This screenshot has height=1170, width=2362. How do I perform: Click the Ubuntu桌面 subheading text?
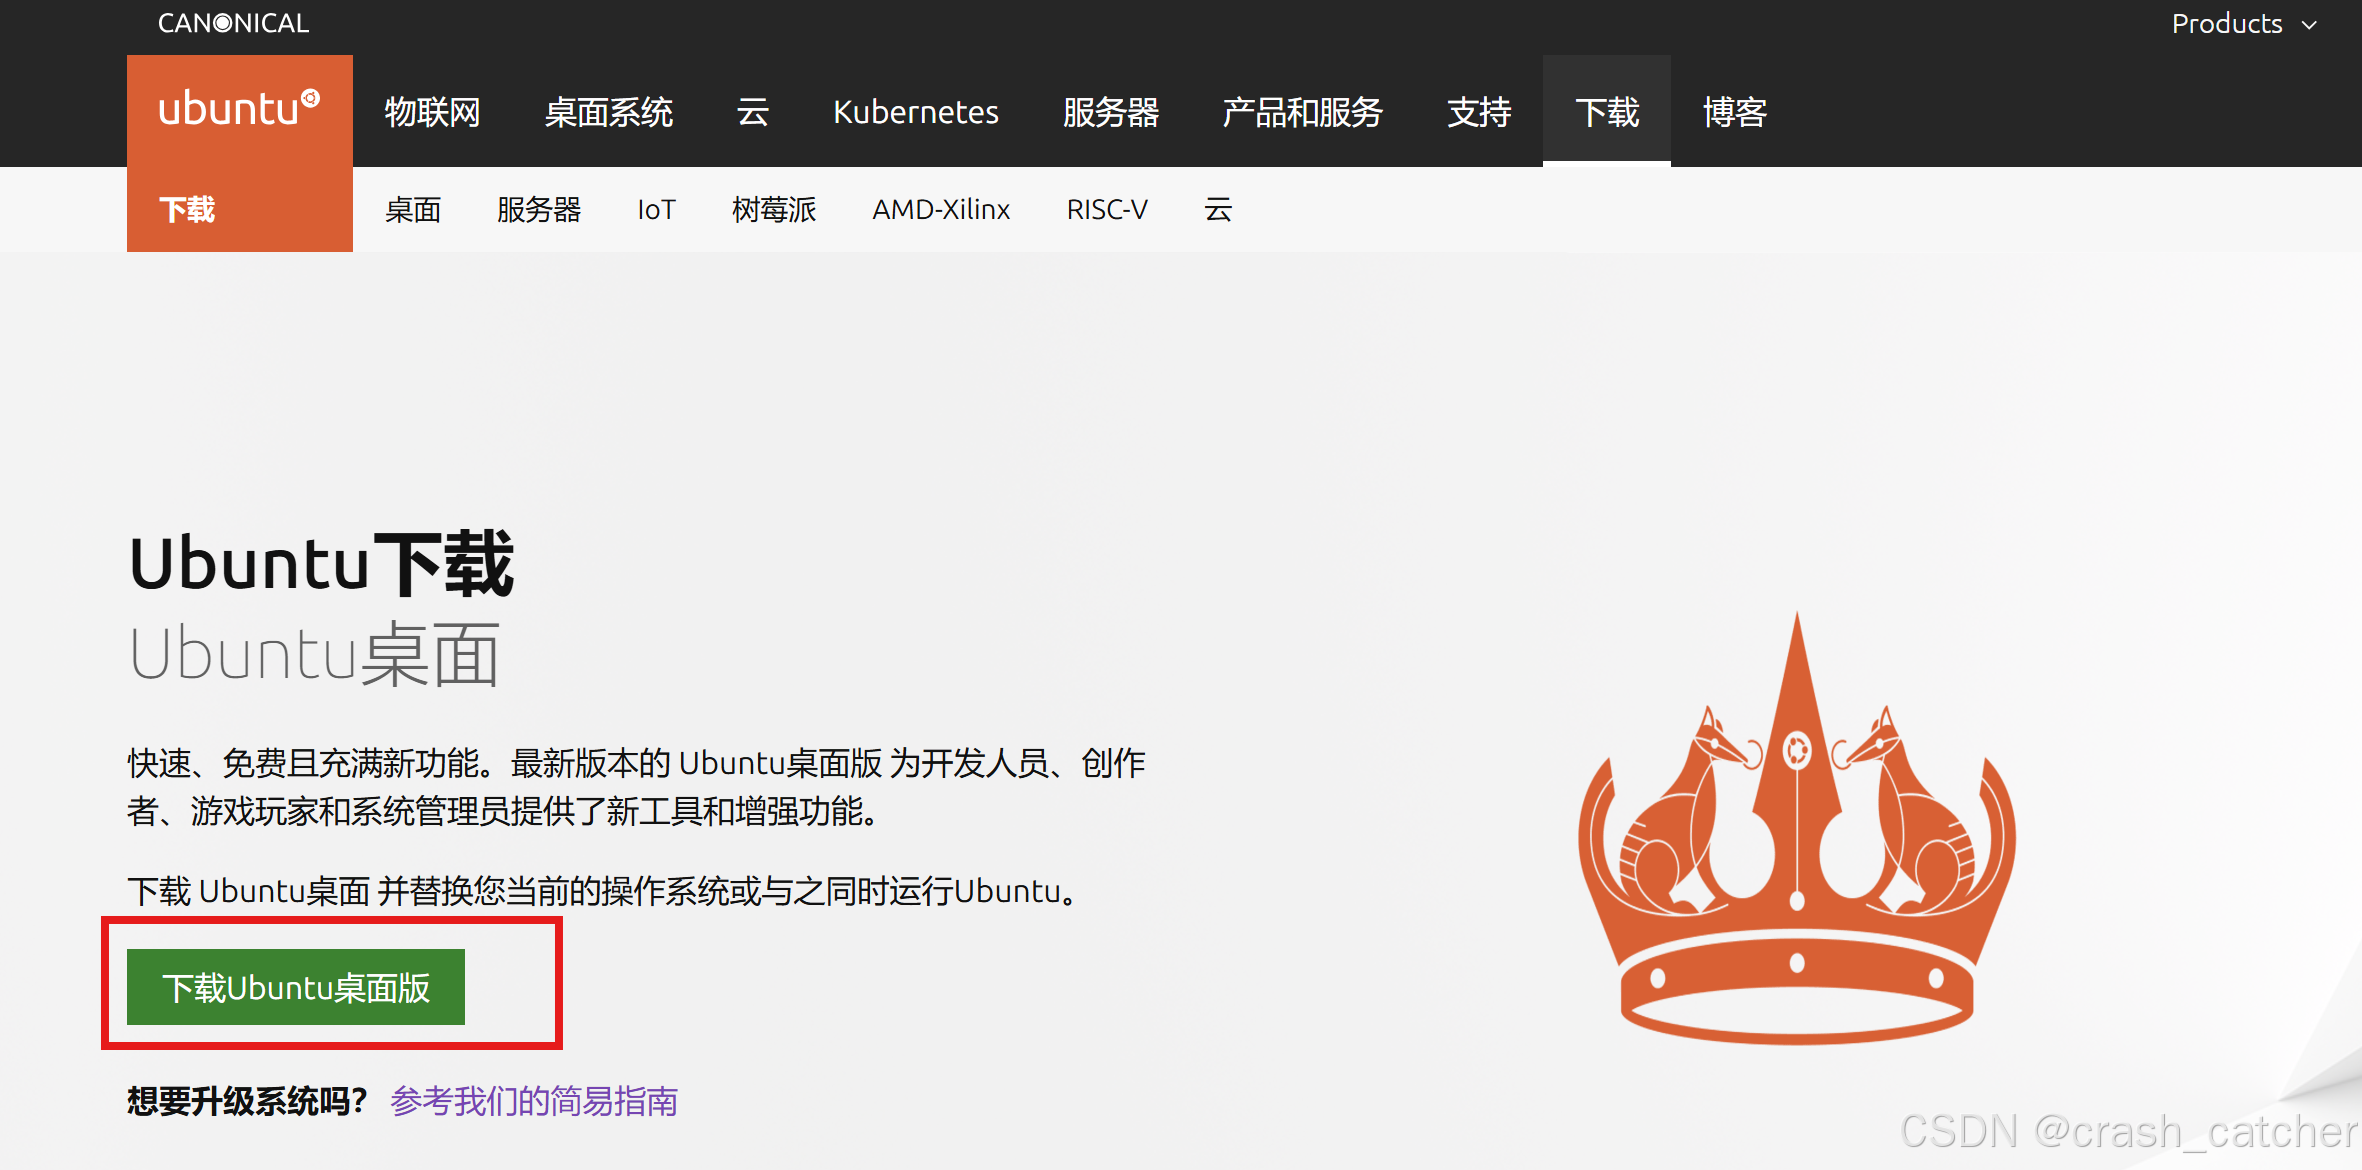[314, 654]
